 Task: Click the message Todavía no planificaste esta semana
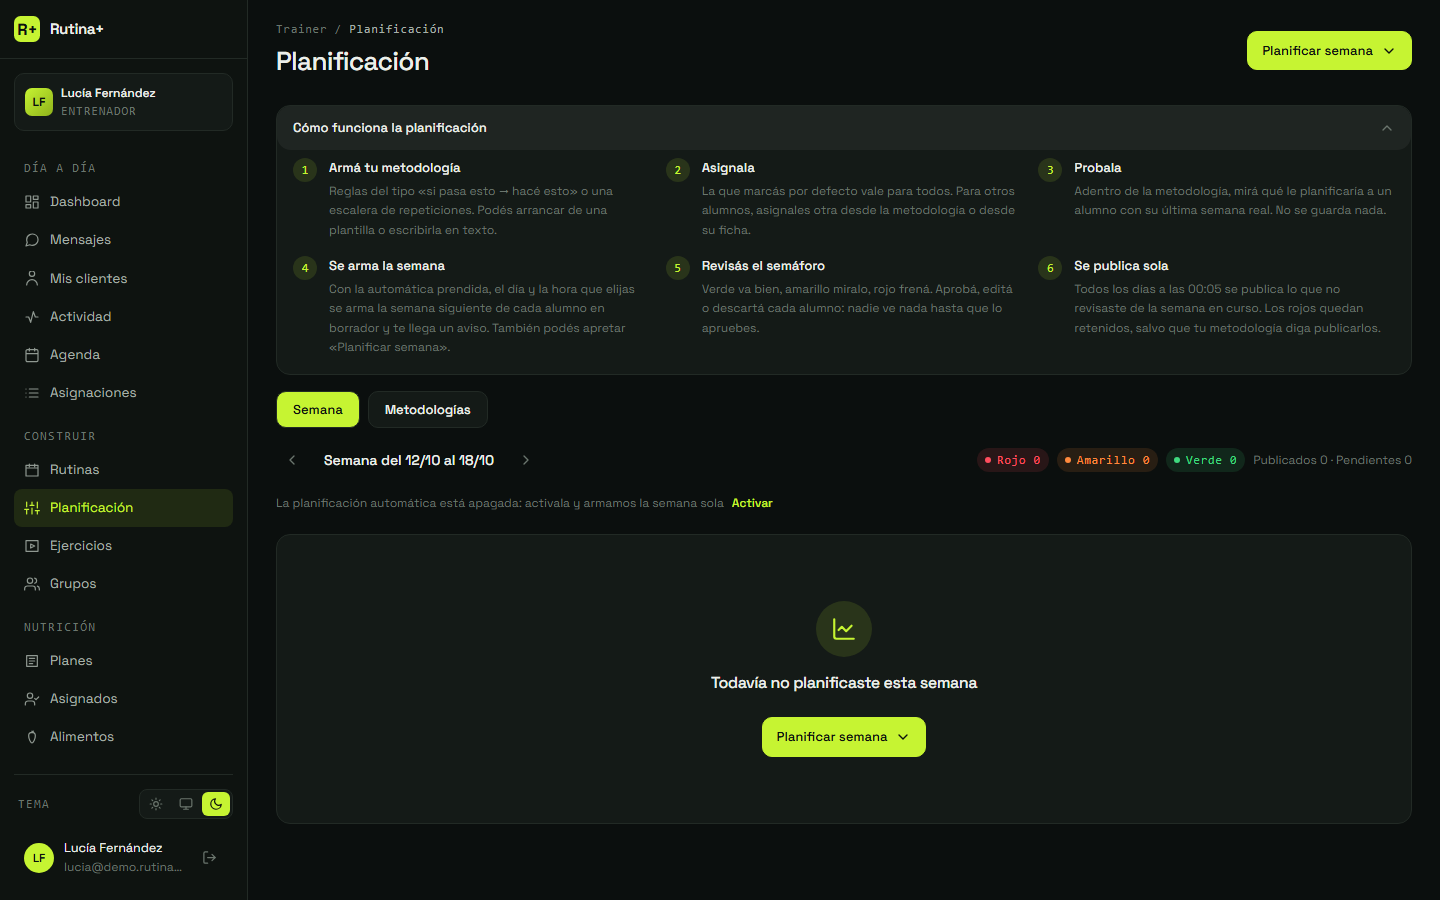pos(844,683)
